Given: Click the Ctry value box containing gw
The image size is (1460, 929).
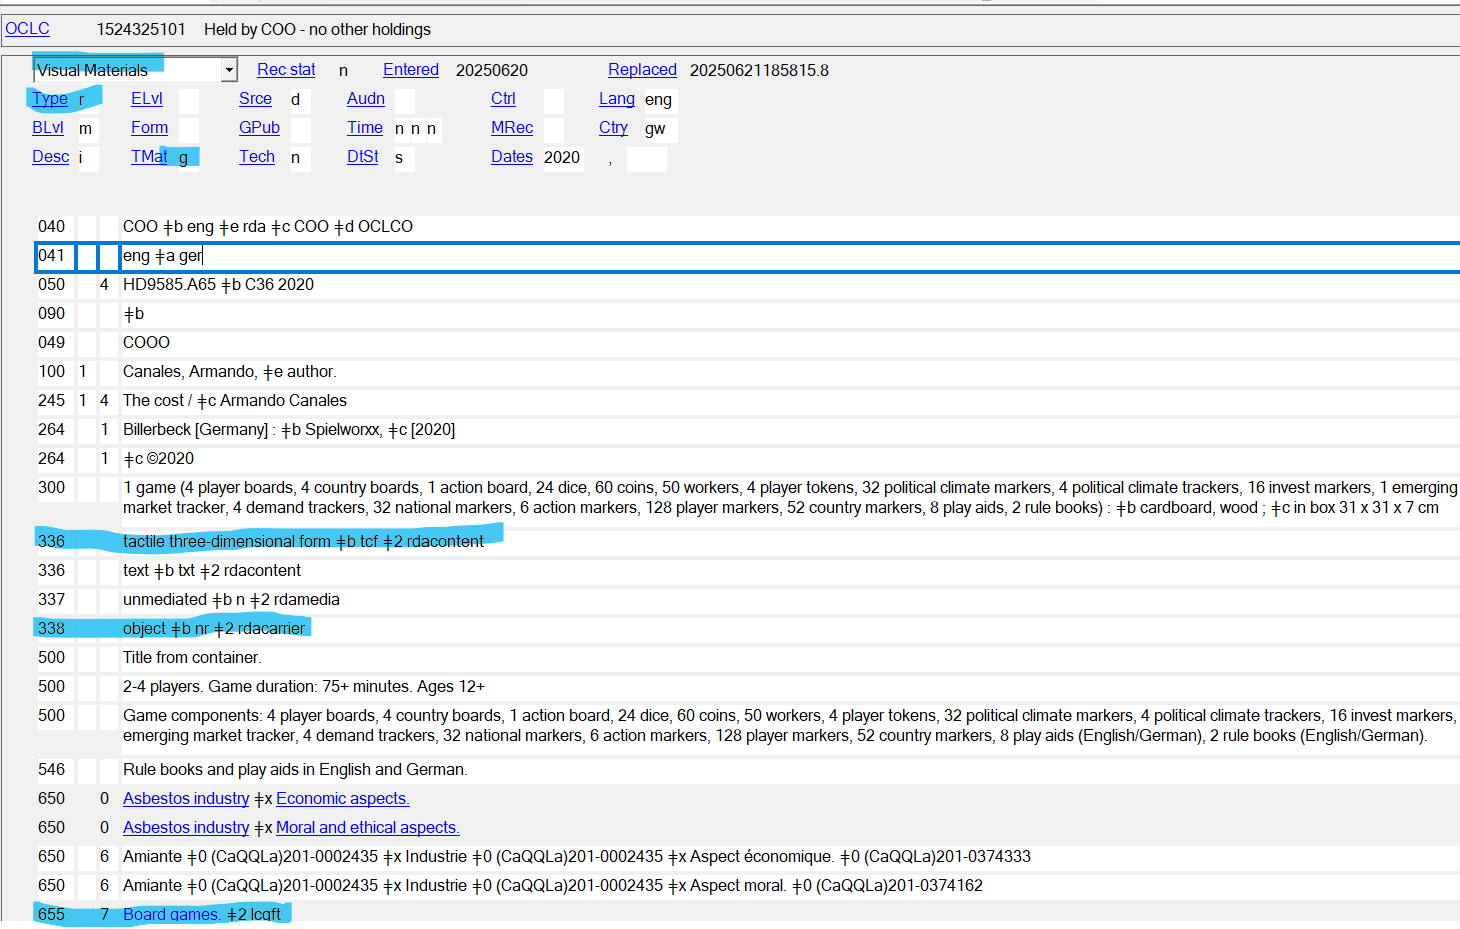Looking at the screenshot, I should click(x=660, y=129).
